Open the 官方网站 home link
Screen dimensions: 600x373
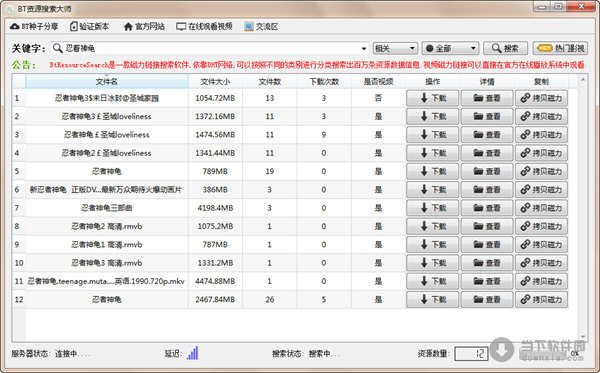pyautogui.click(x=144, y=26)
